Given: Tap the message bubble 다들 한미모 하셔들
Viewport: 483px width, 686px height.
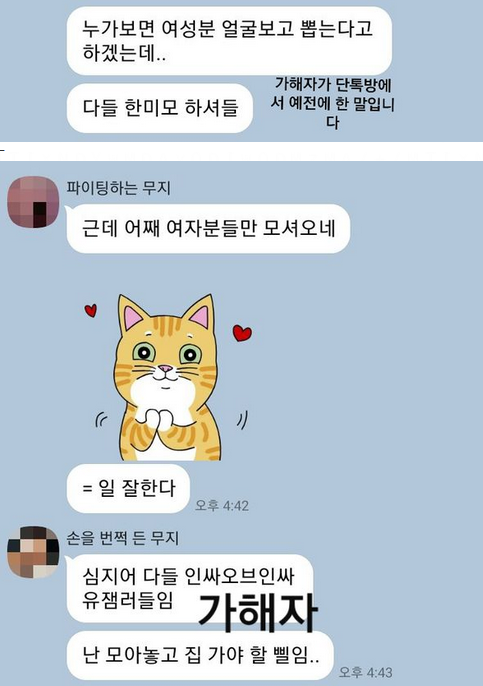Looking at the screenshot, I should (x=160, y=108).
